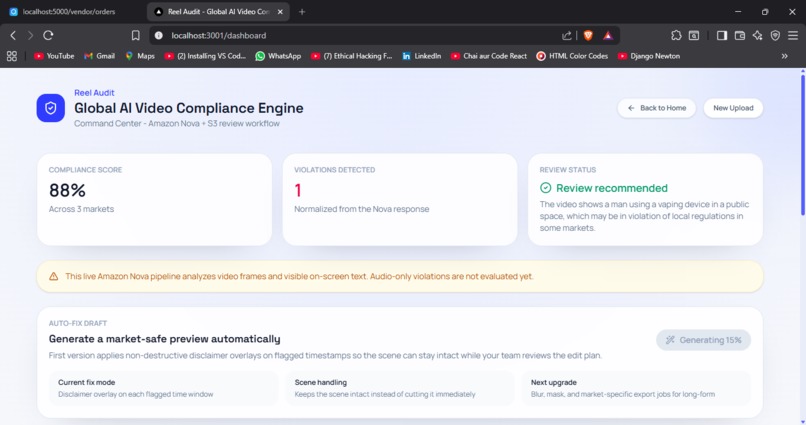Open the apps grid in bookmarks bar
Viewport: 806px width, 425px height.
12,56
